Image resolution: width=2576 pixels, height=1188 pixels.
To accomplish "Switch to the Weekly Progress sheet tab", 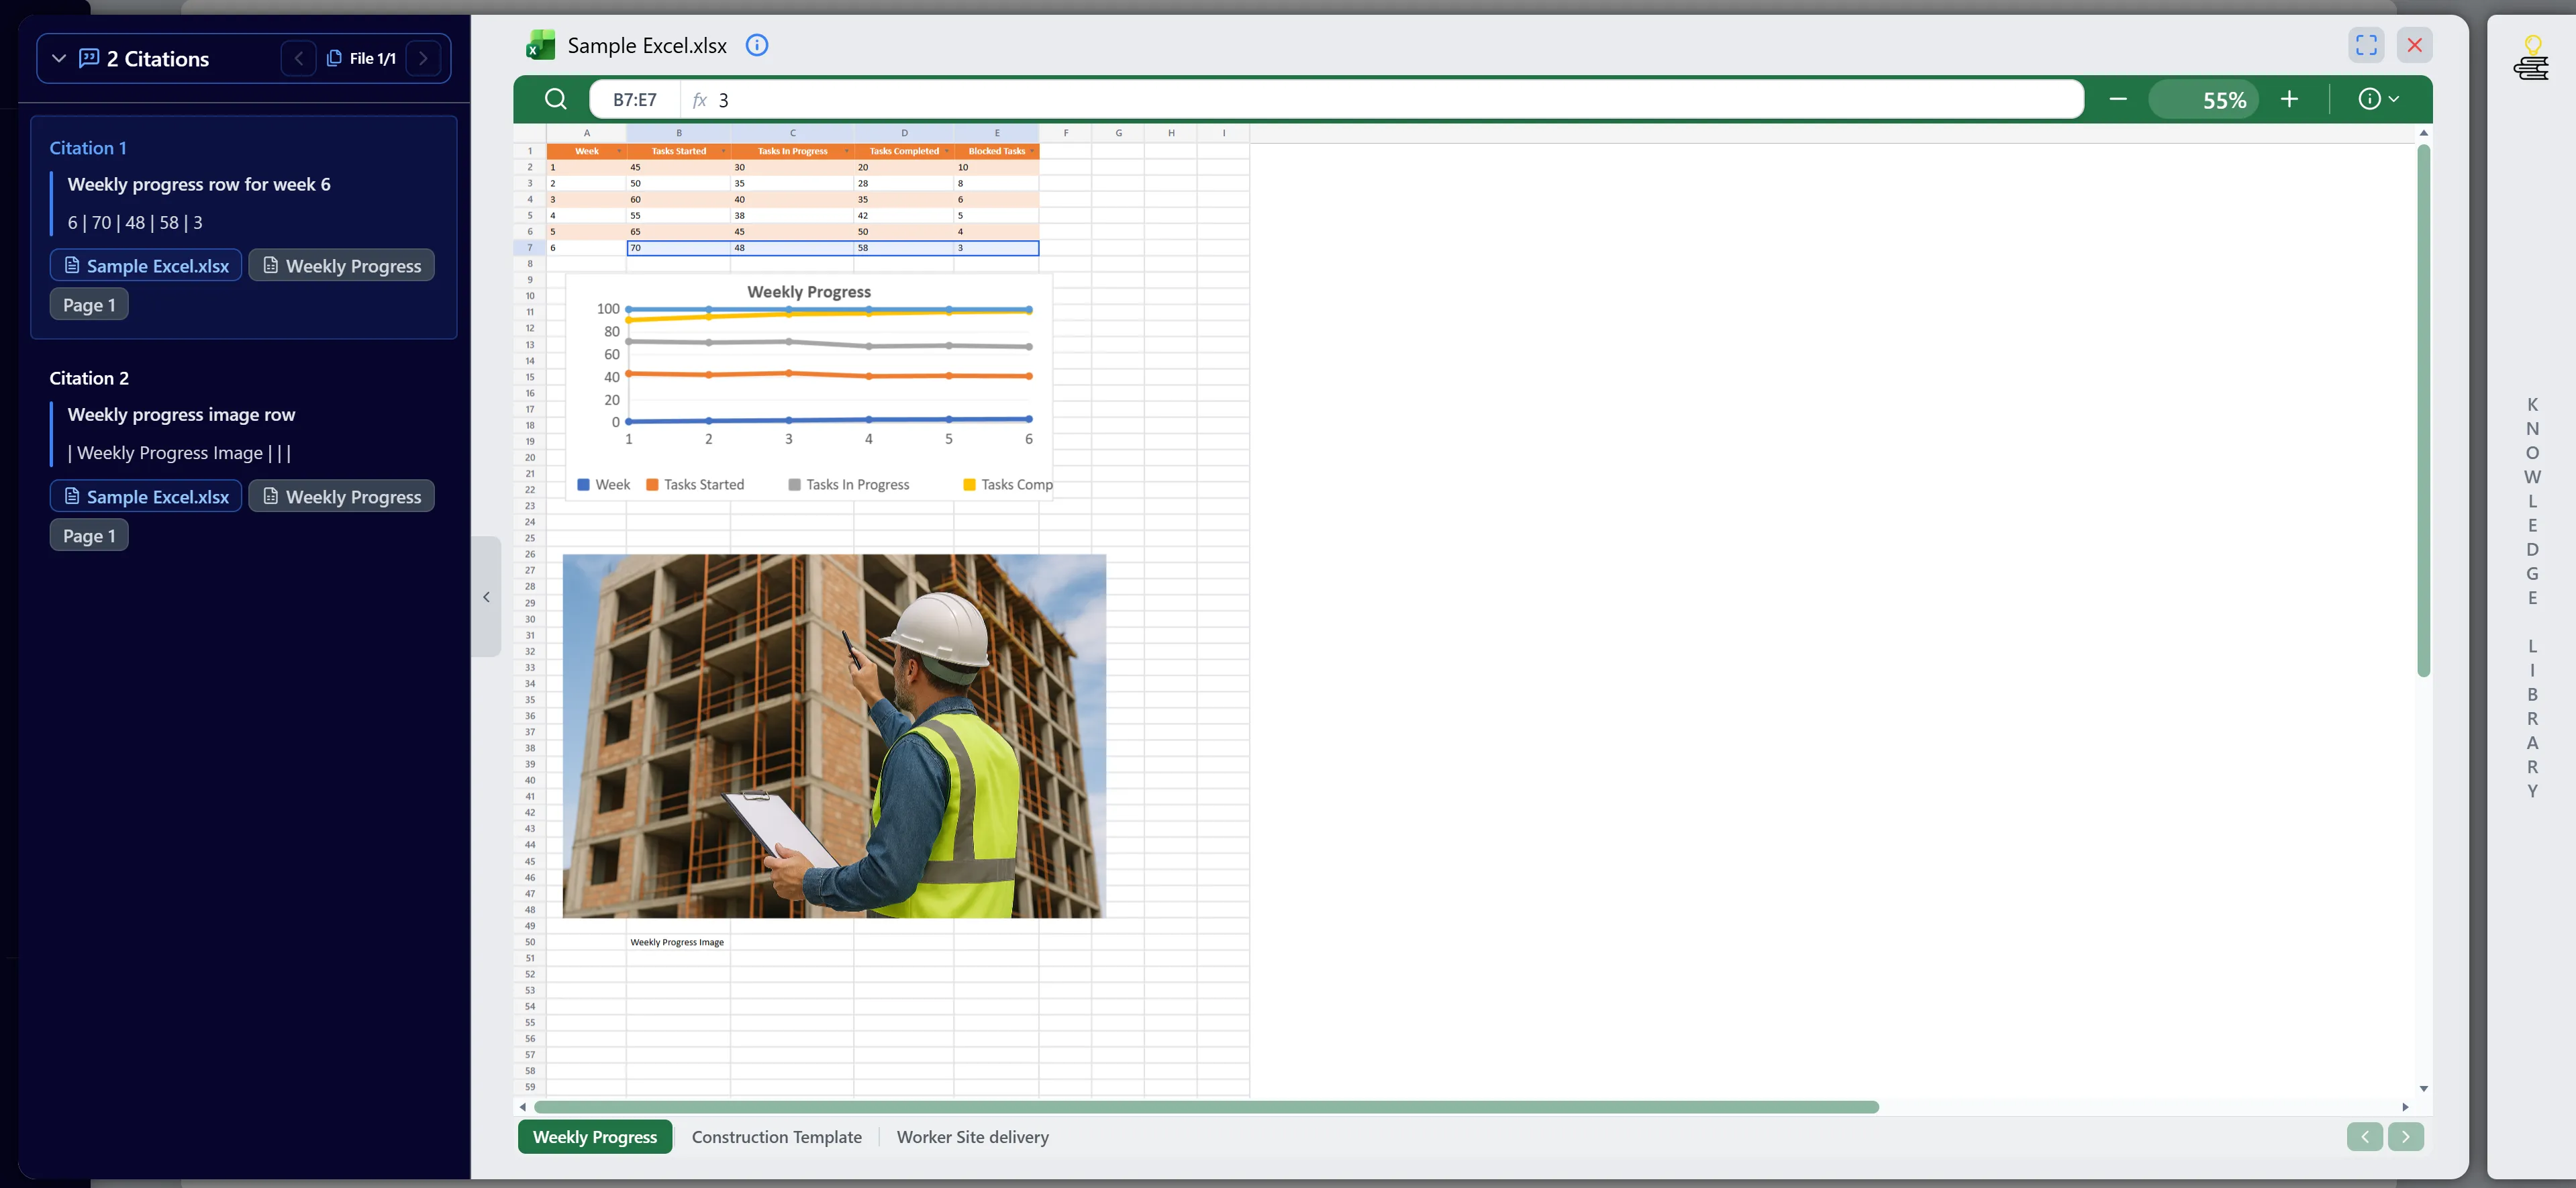I will pyautogui.click(x=595, y=1137).
